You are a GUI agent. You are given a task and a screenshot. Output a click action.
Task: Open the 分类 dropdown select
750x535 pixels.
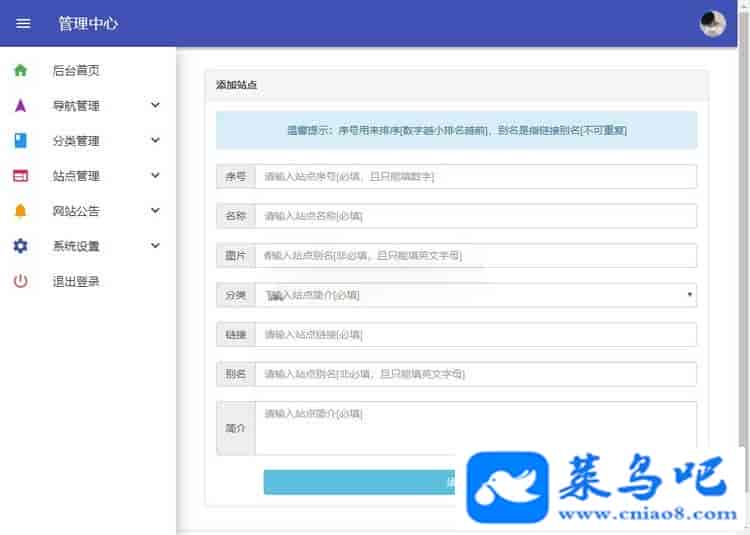point(476,295)
